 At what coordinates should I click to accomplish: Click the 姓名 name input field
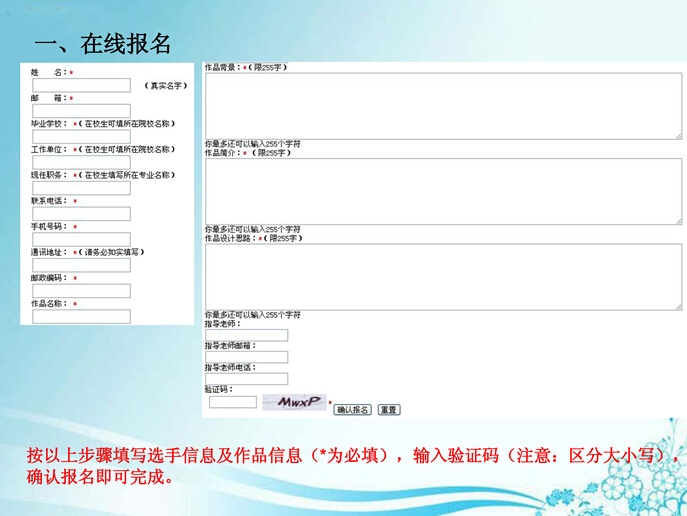81,86
